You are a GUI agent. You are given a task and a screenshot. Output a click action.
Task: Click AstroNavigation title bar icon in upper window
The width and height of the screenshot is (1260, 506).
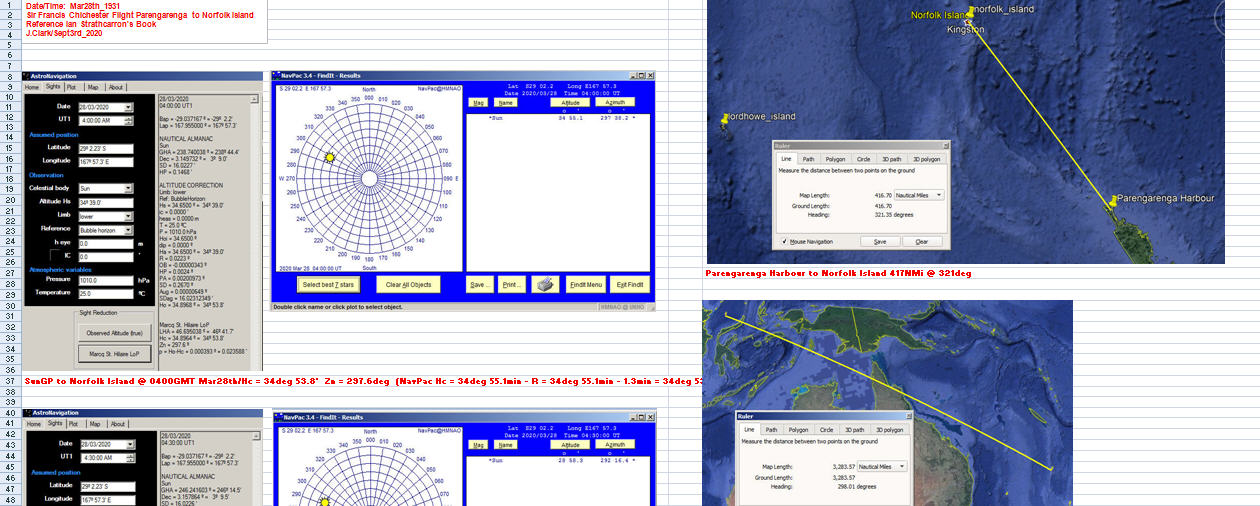click(27, 76)
